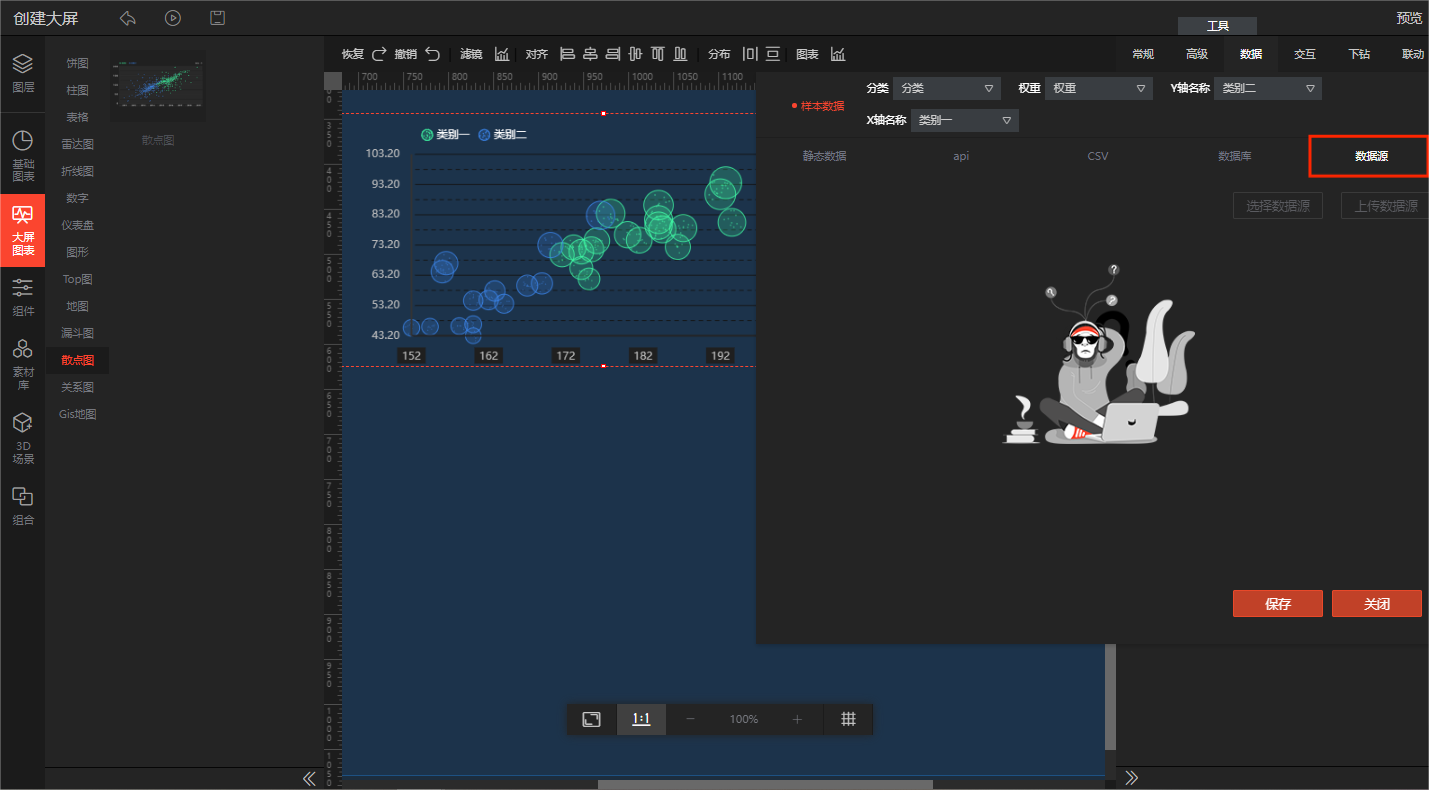Open the 组件 components sidebar panel
The image size is (1429, 790).
[x=22, y=297]
